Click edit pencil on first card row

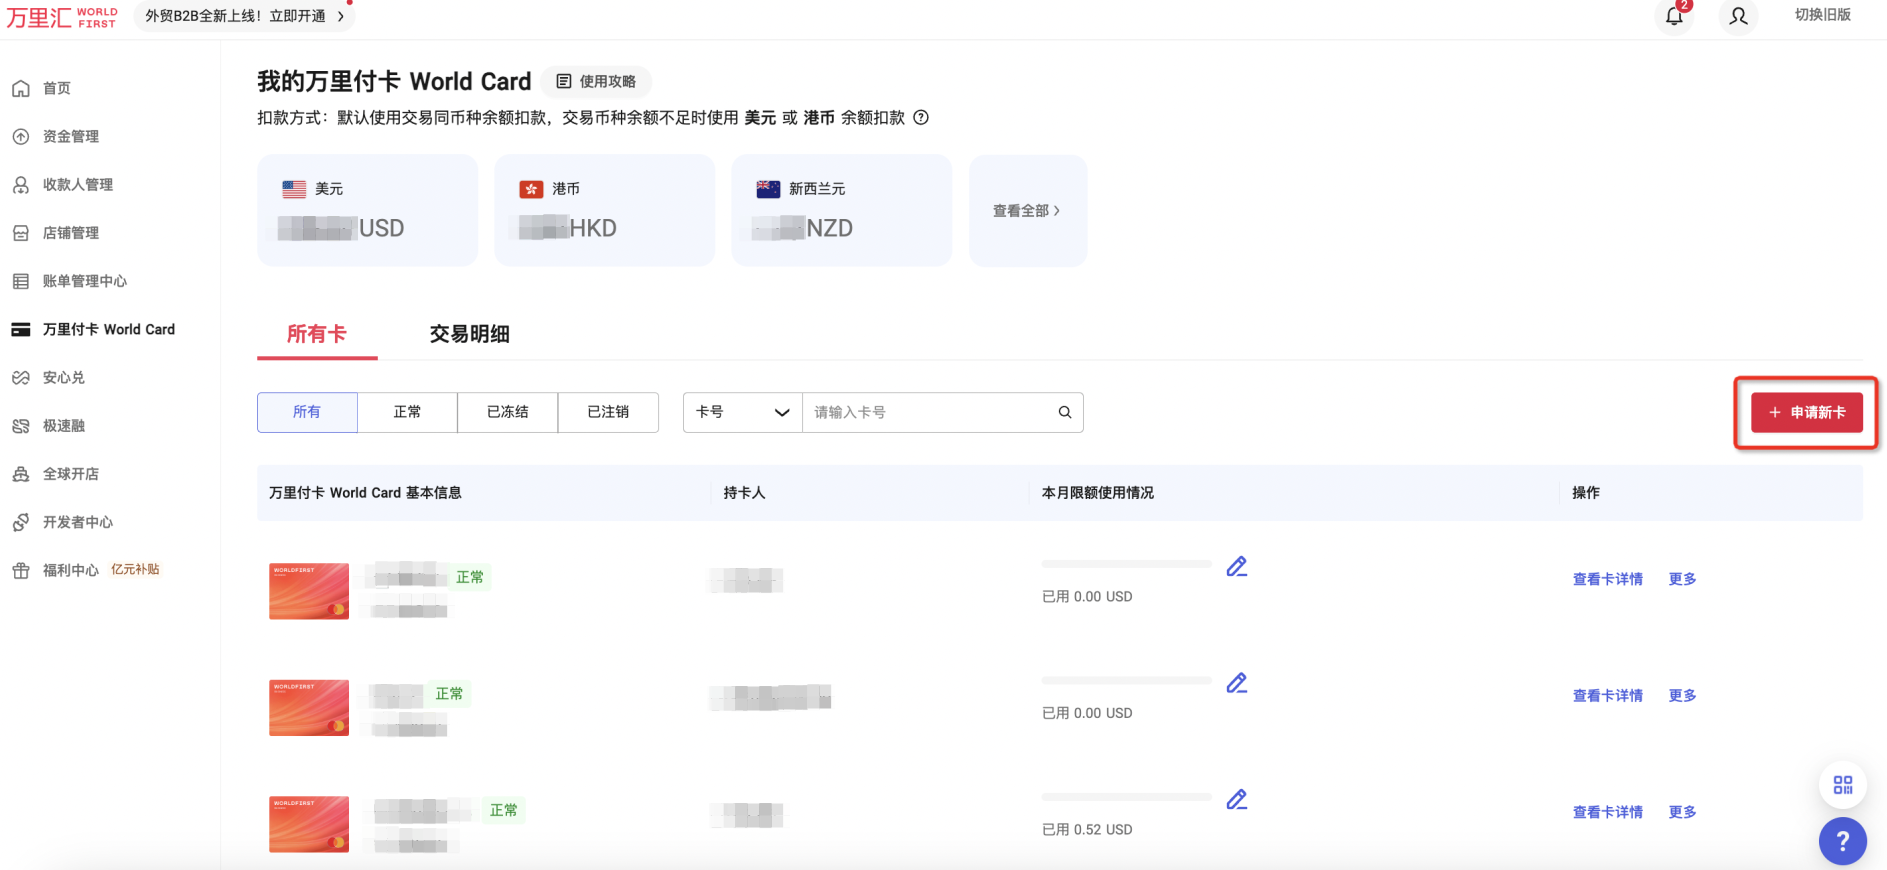(1237, 567)
